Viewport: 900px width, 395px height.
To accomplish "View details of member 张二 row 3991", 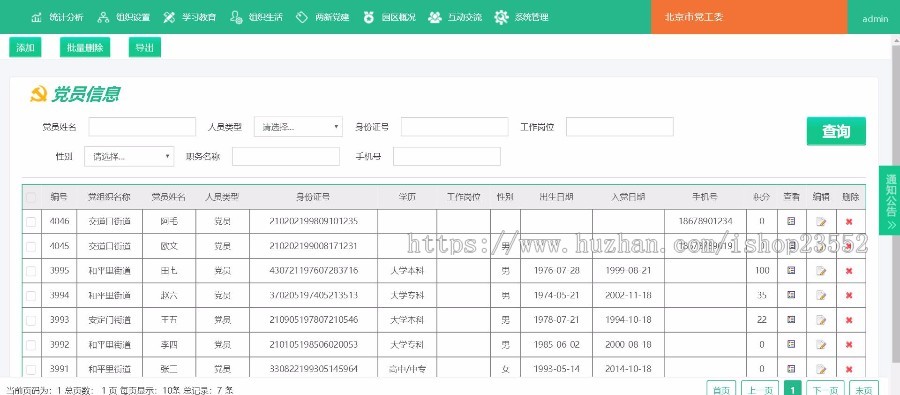I will pyautogui.click(x=791, y=369).
